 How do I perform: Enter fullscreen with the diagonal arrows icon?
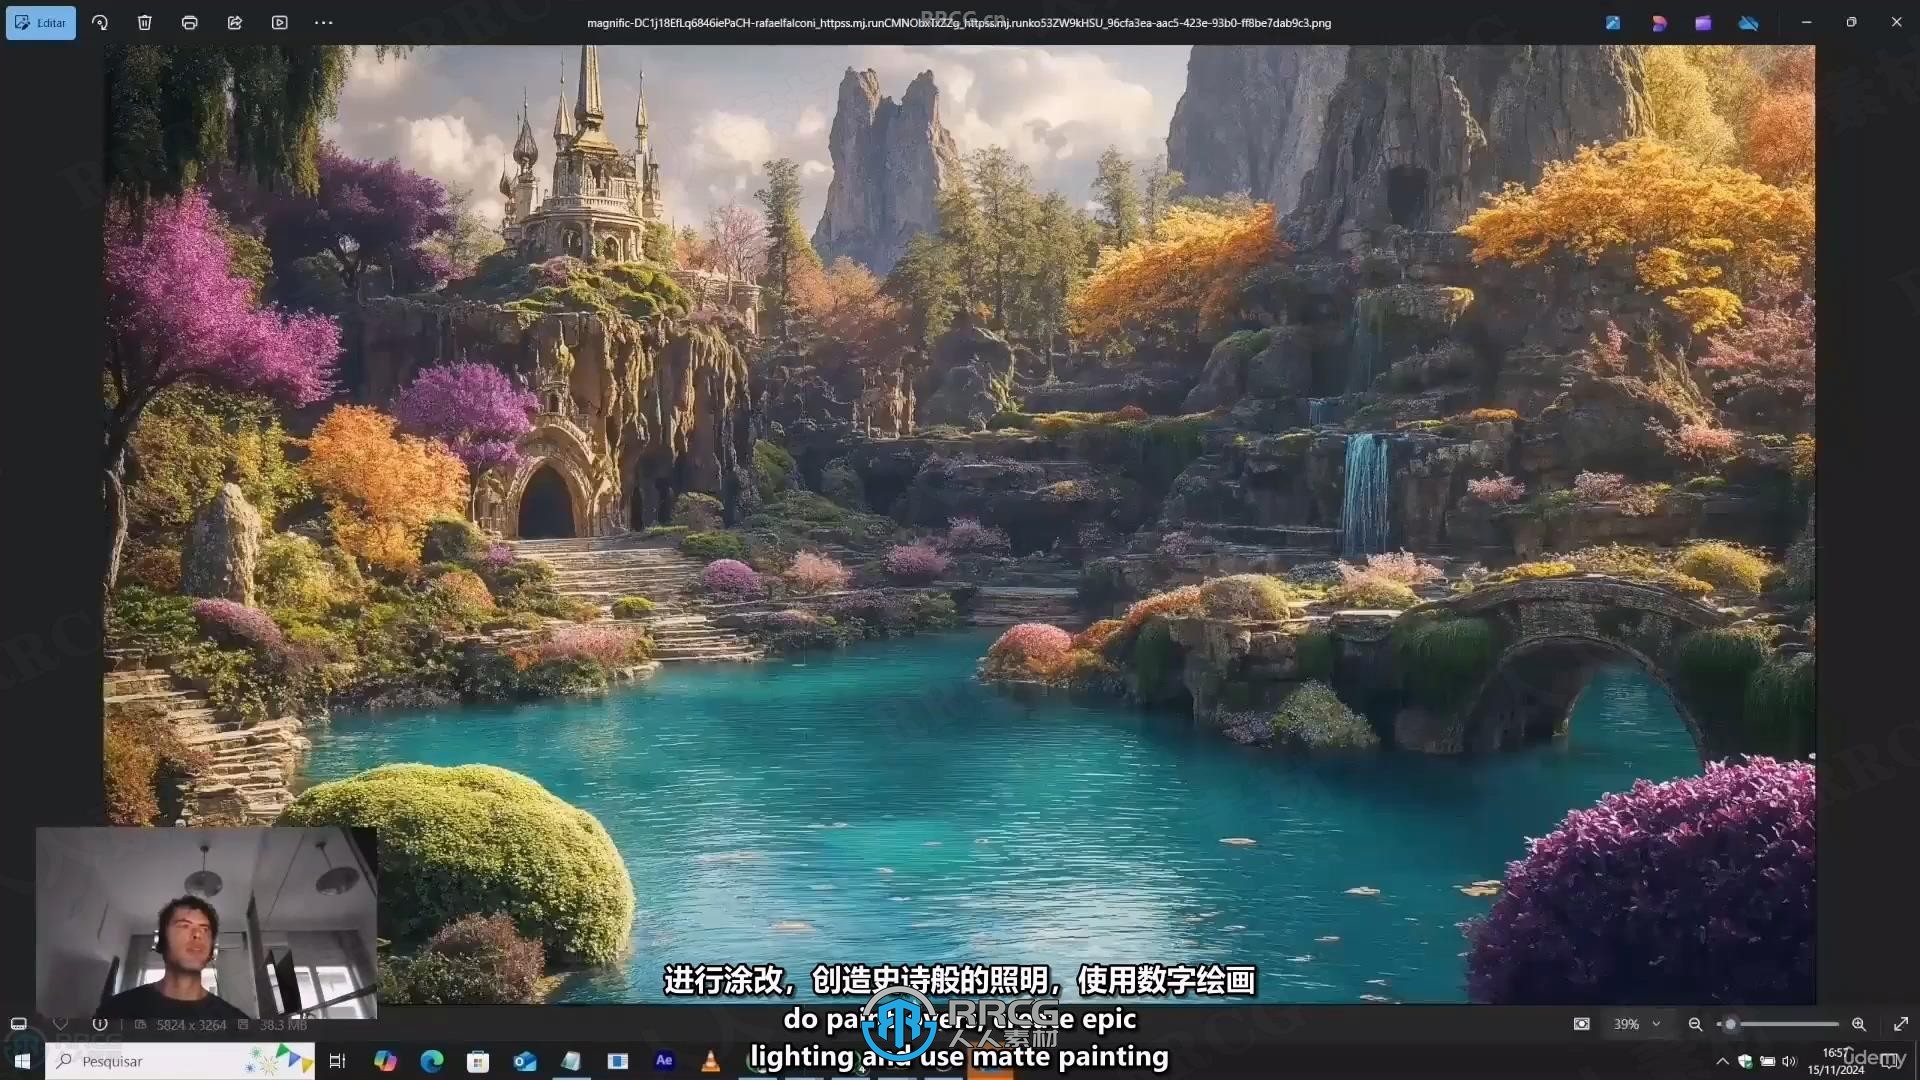click(x=1901, y=1024)
